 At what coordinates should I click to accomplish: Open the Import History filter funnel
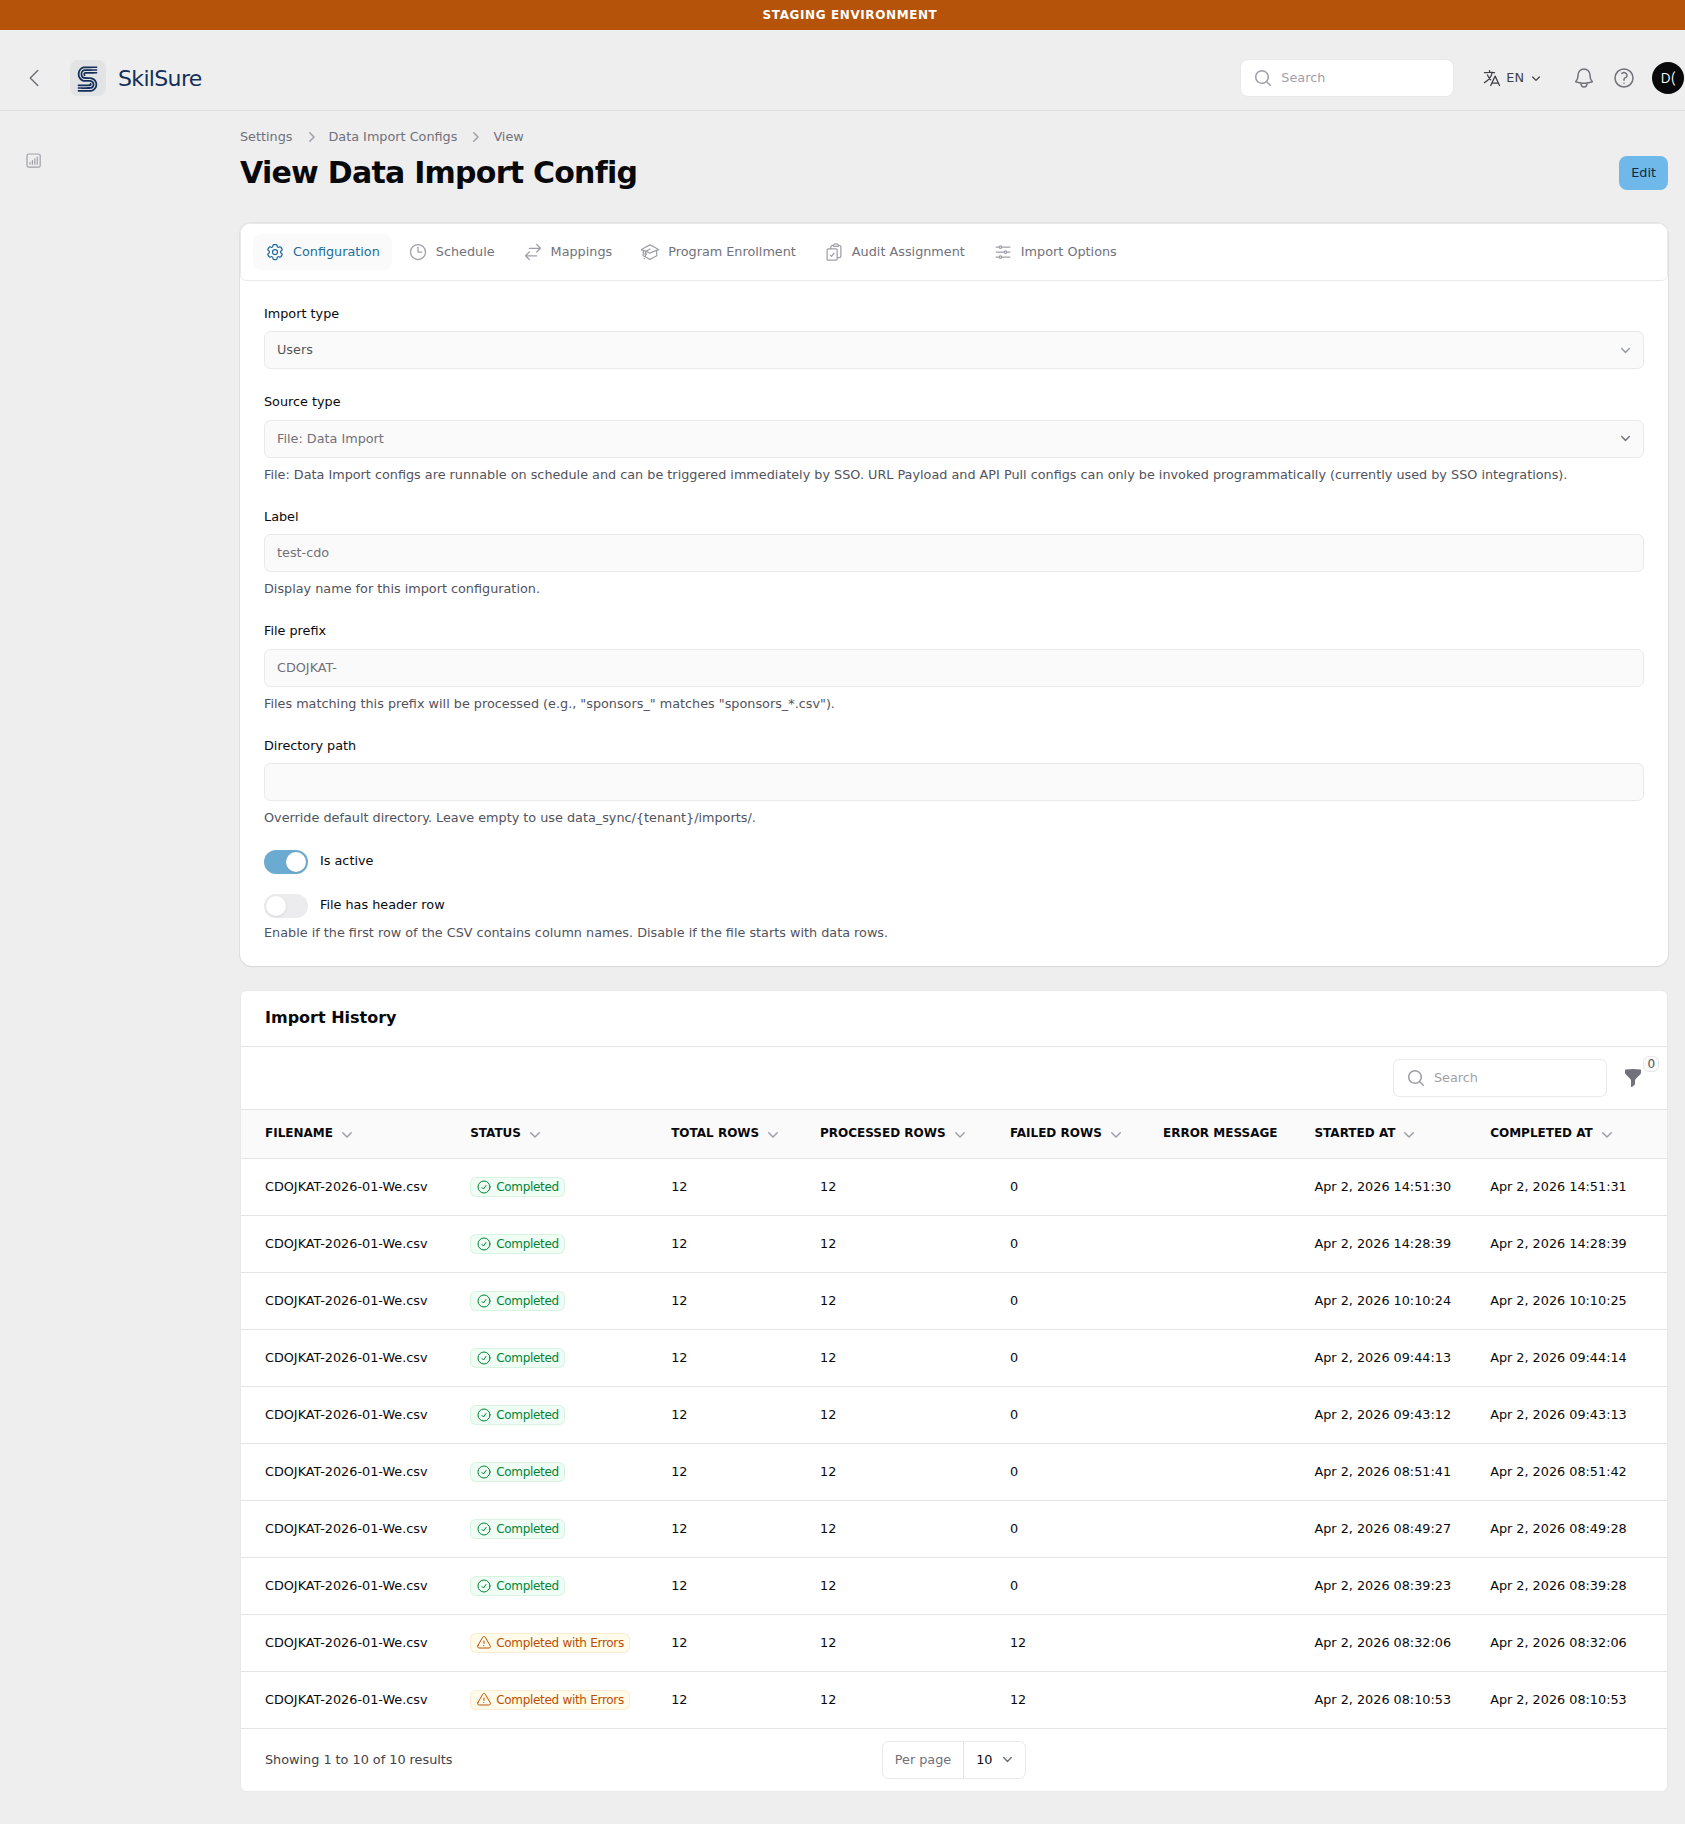coord(1633,1078)
